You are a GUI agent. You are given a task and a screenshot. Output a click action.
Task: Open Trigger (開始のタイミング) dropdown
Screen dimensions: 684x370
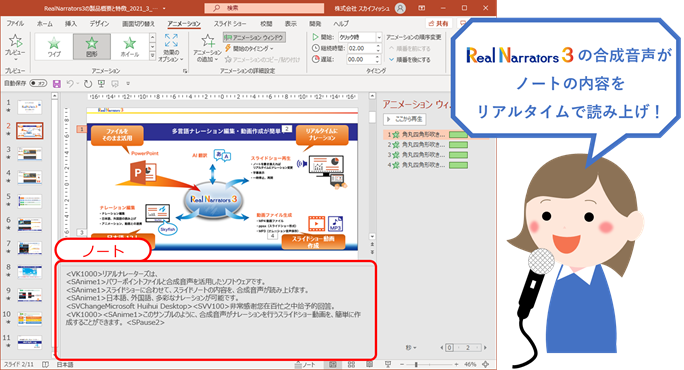coord(250,48)
